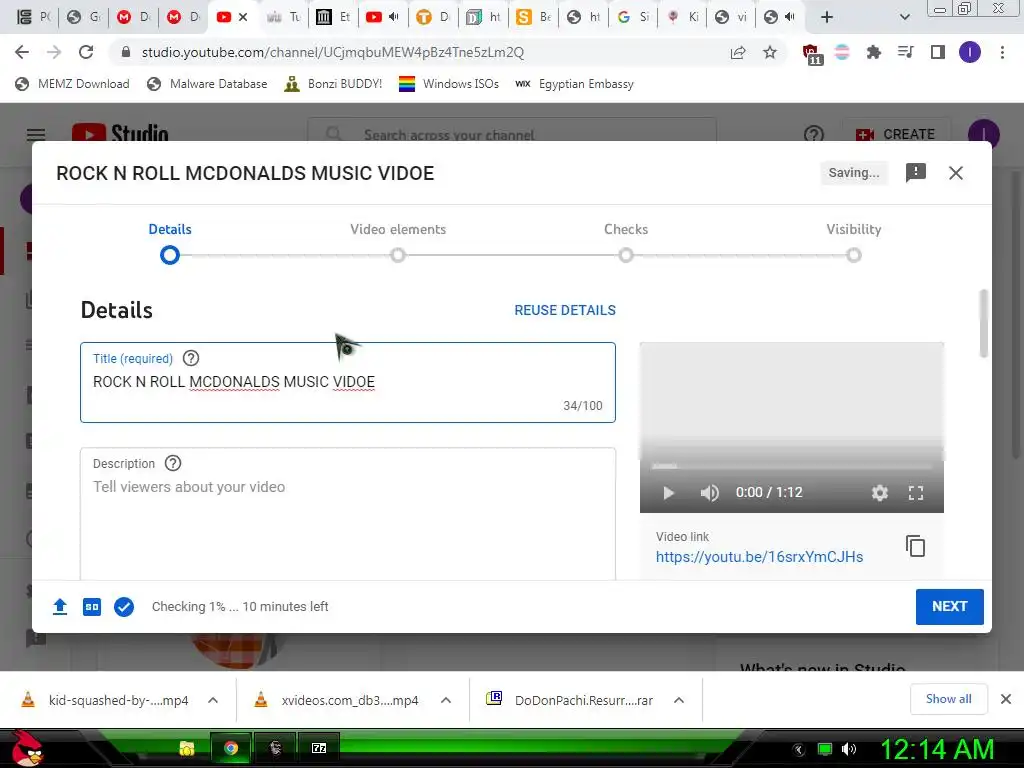Copy the video link with copy icon
1024x768 pixels.
916,546
